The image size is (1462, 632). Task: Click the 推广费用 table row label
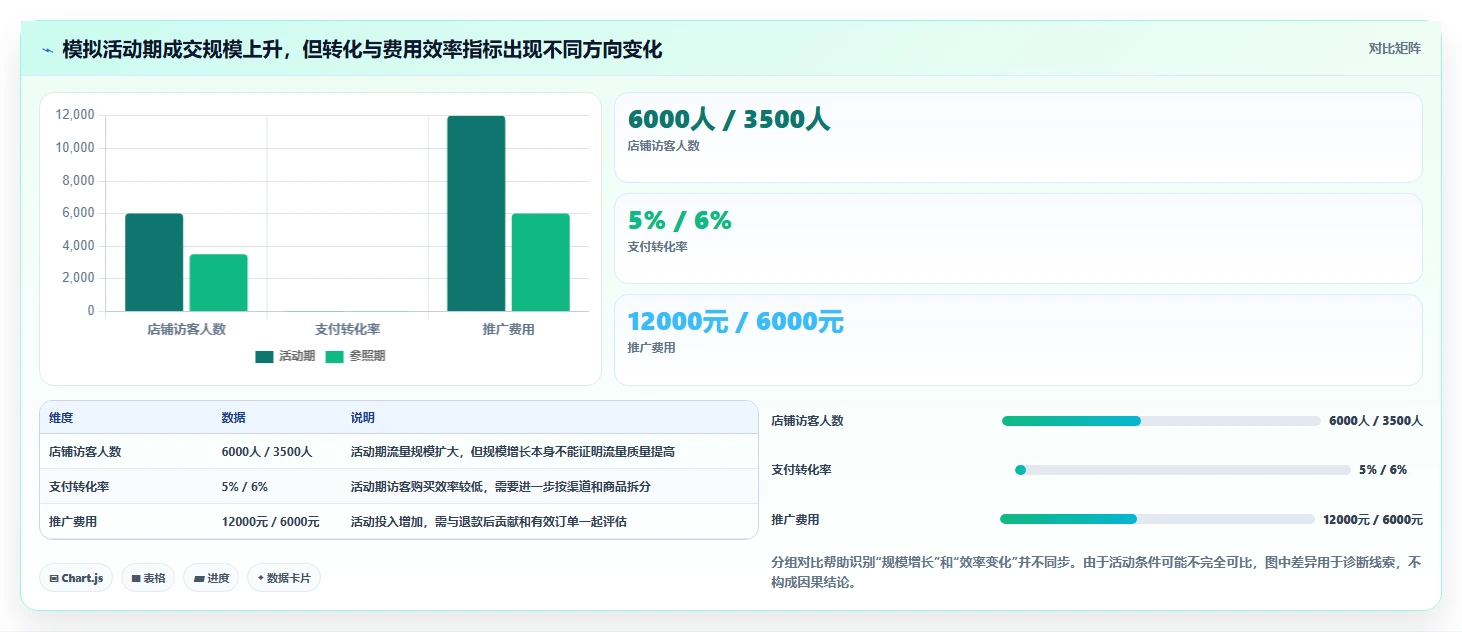(x=73, y=522)
